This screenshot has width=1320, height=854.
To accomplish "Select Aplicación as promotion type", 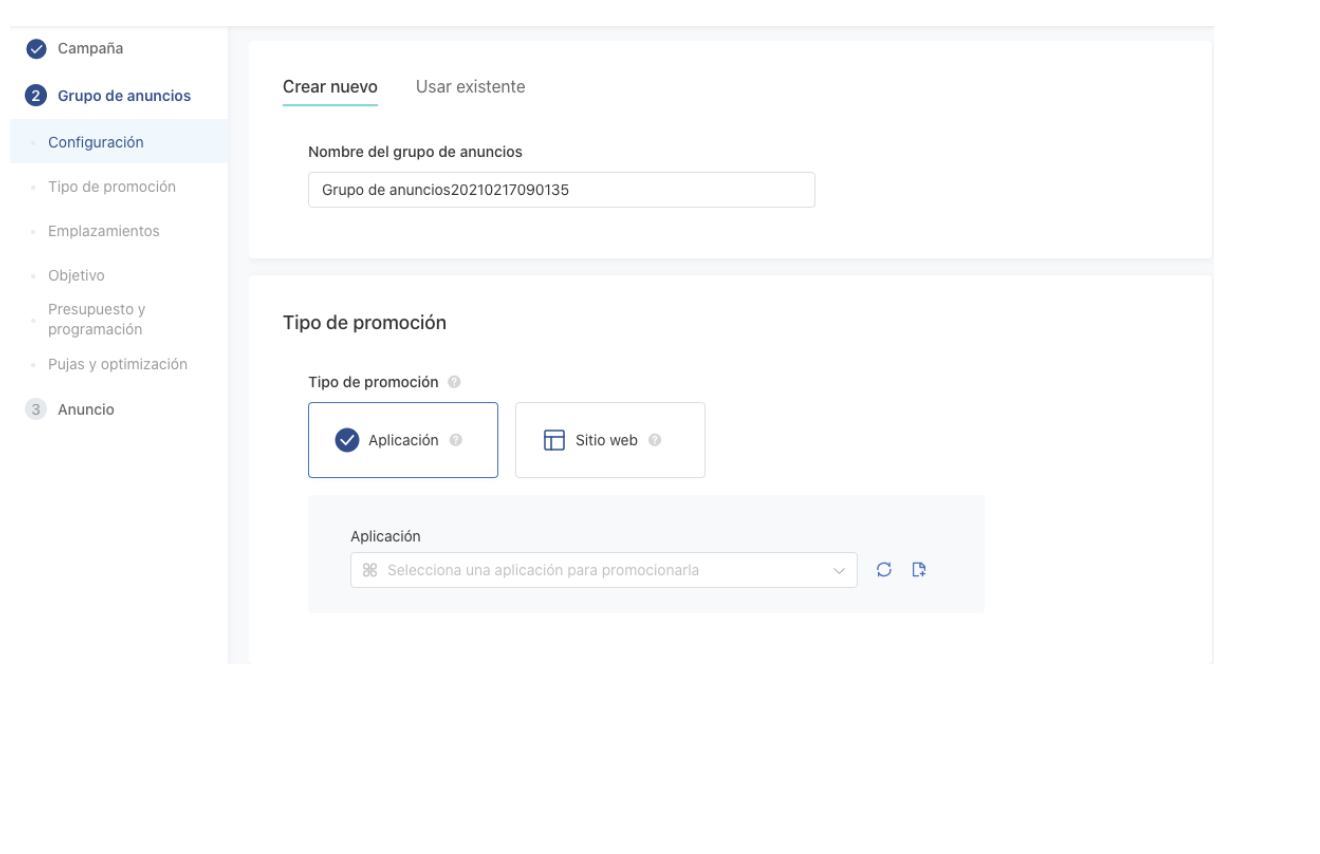I will point(403,440).
